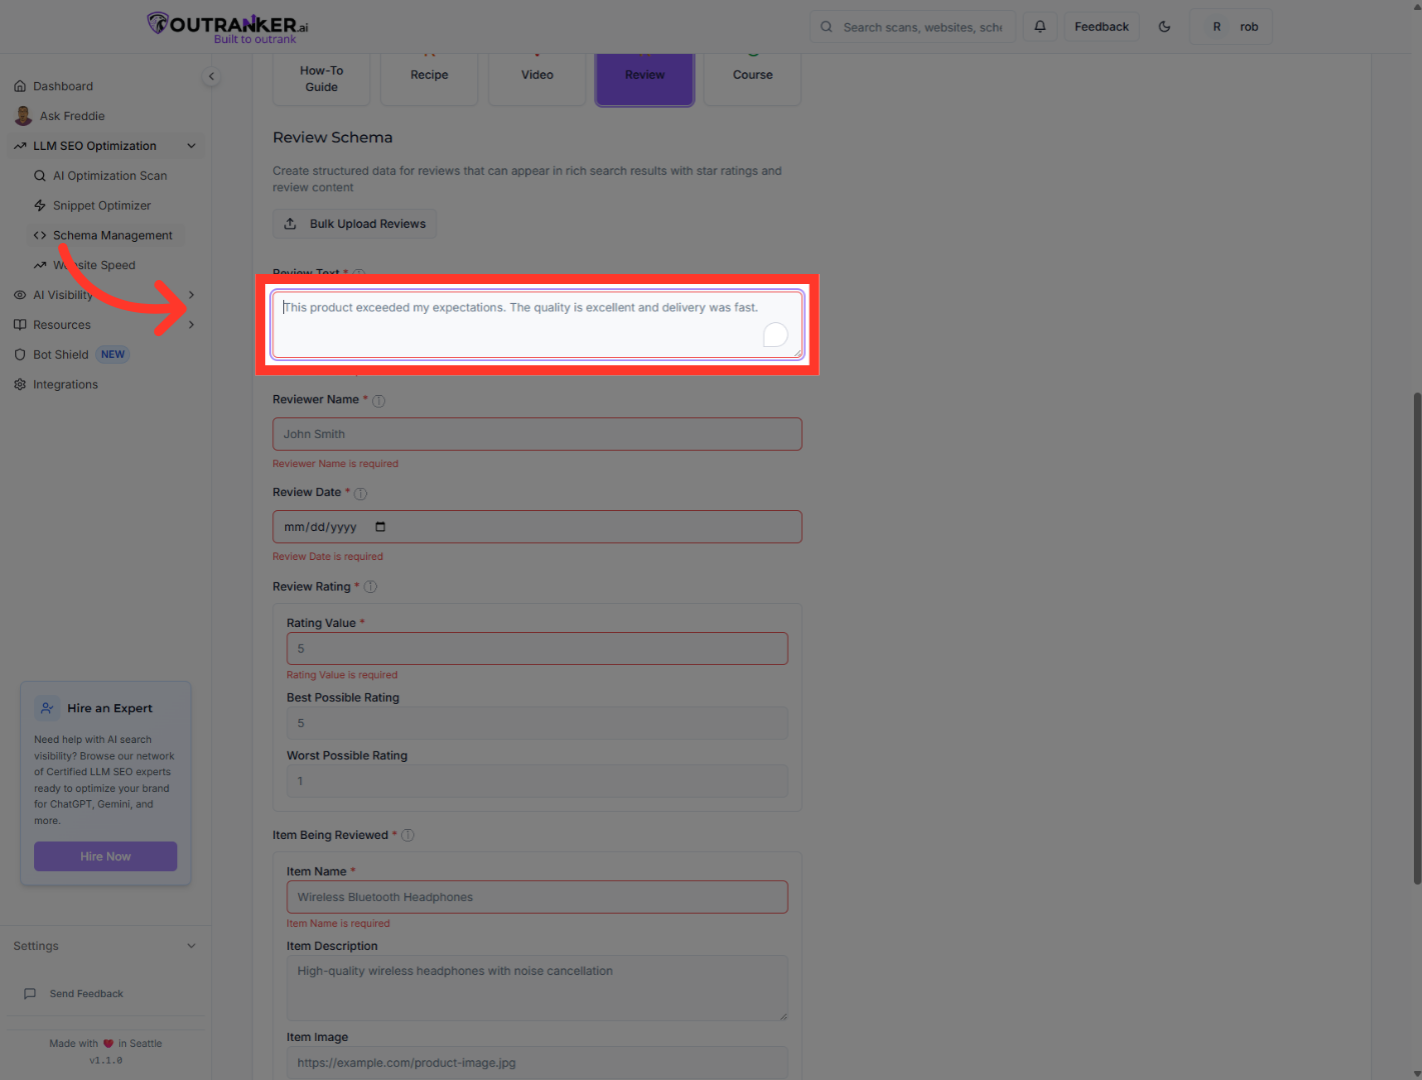The width and height of the screenshot is (1422, 1080).
Task: Click the Feedback button in the header
Action: [x=1102, y=27]
